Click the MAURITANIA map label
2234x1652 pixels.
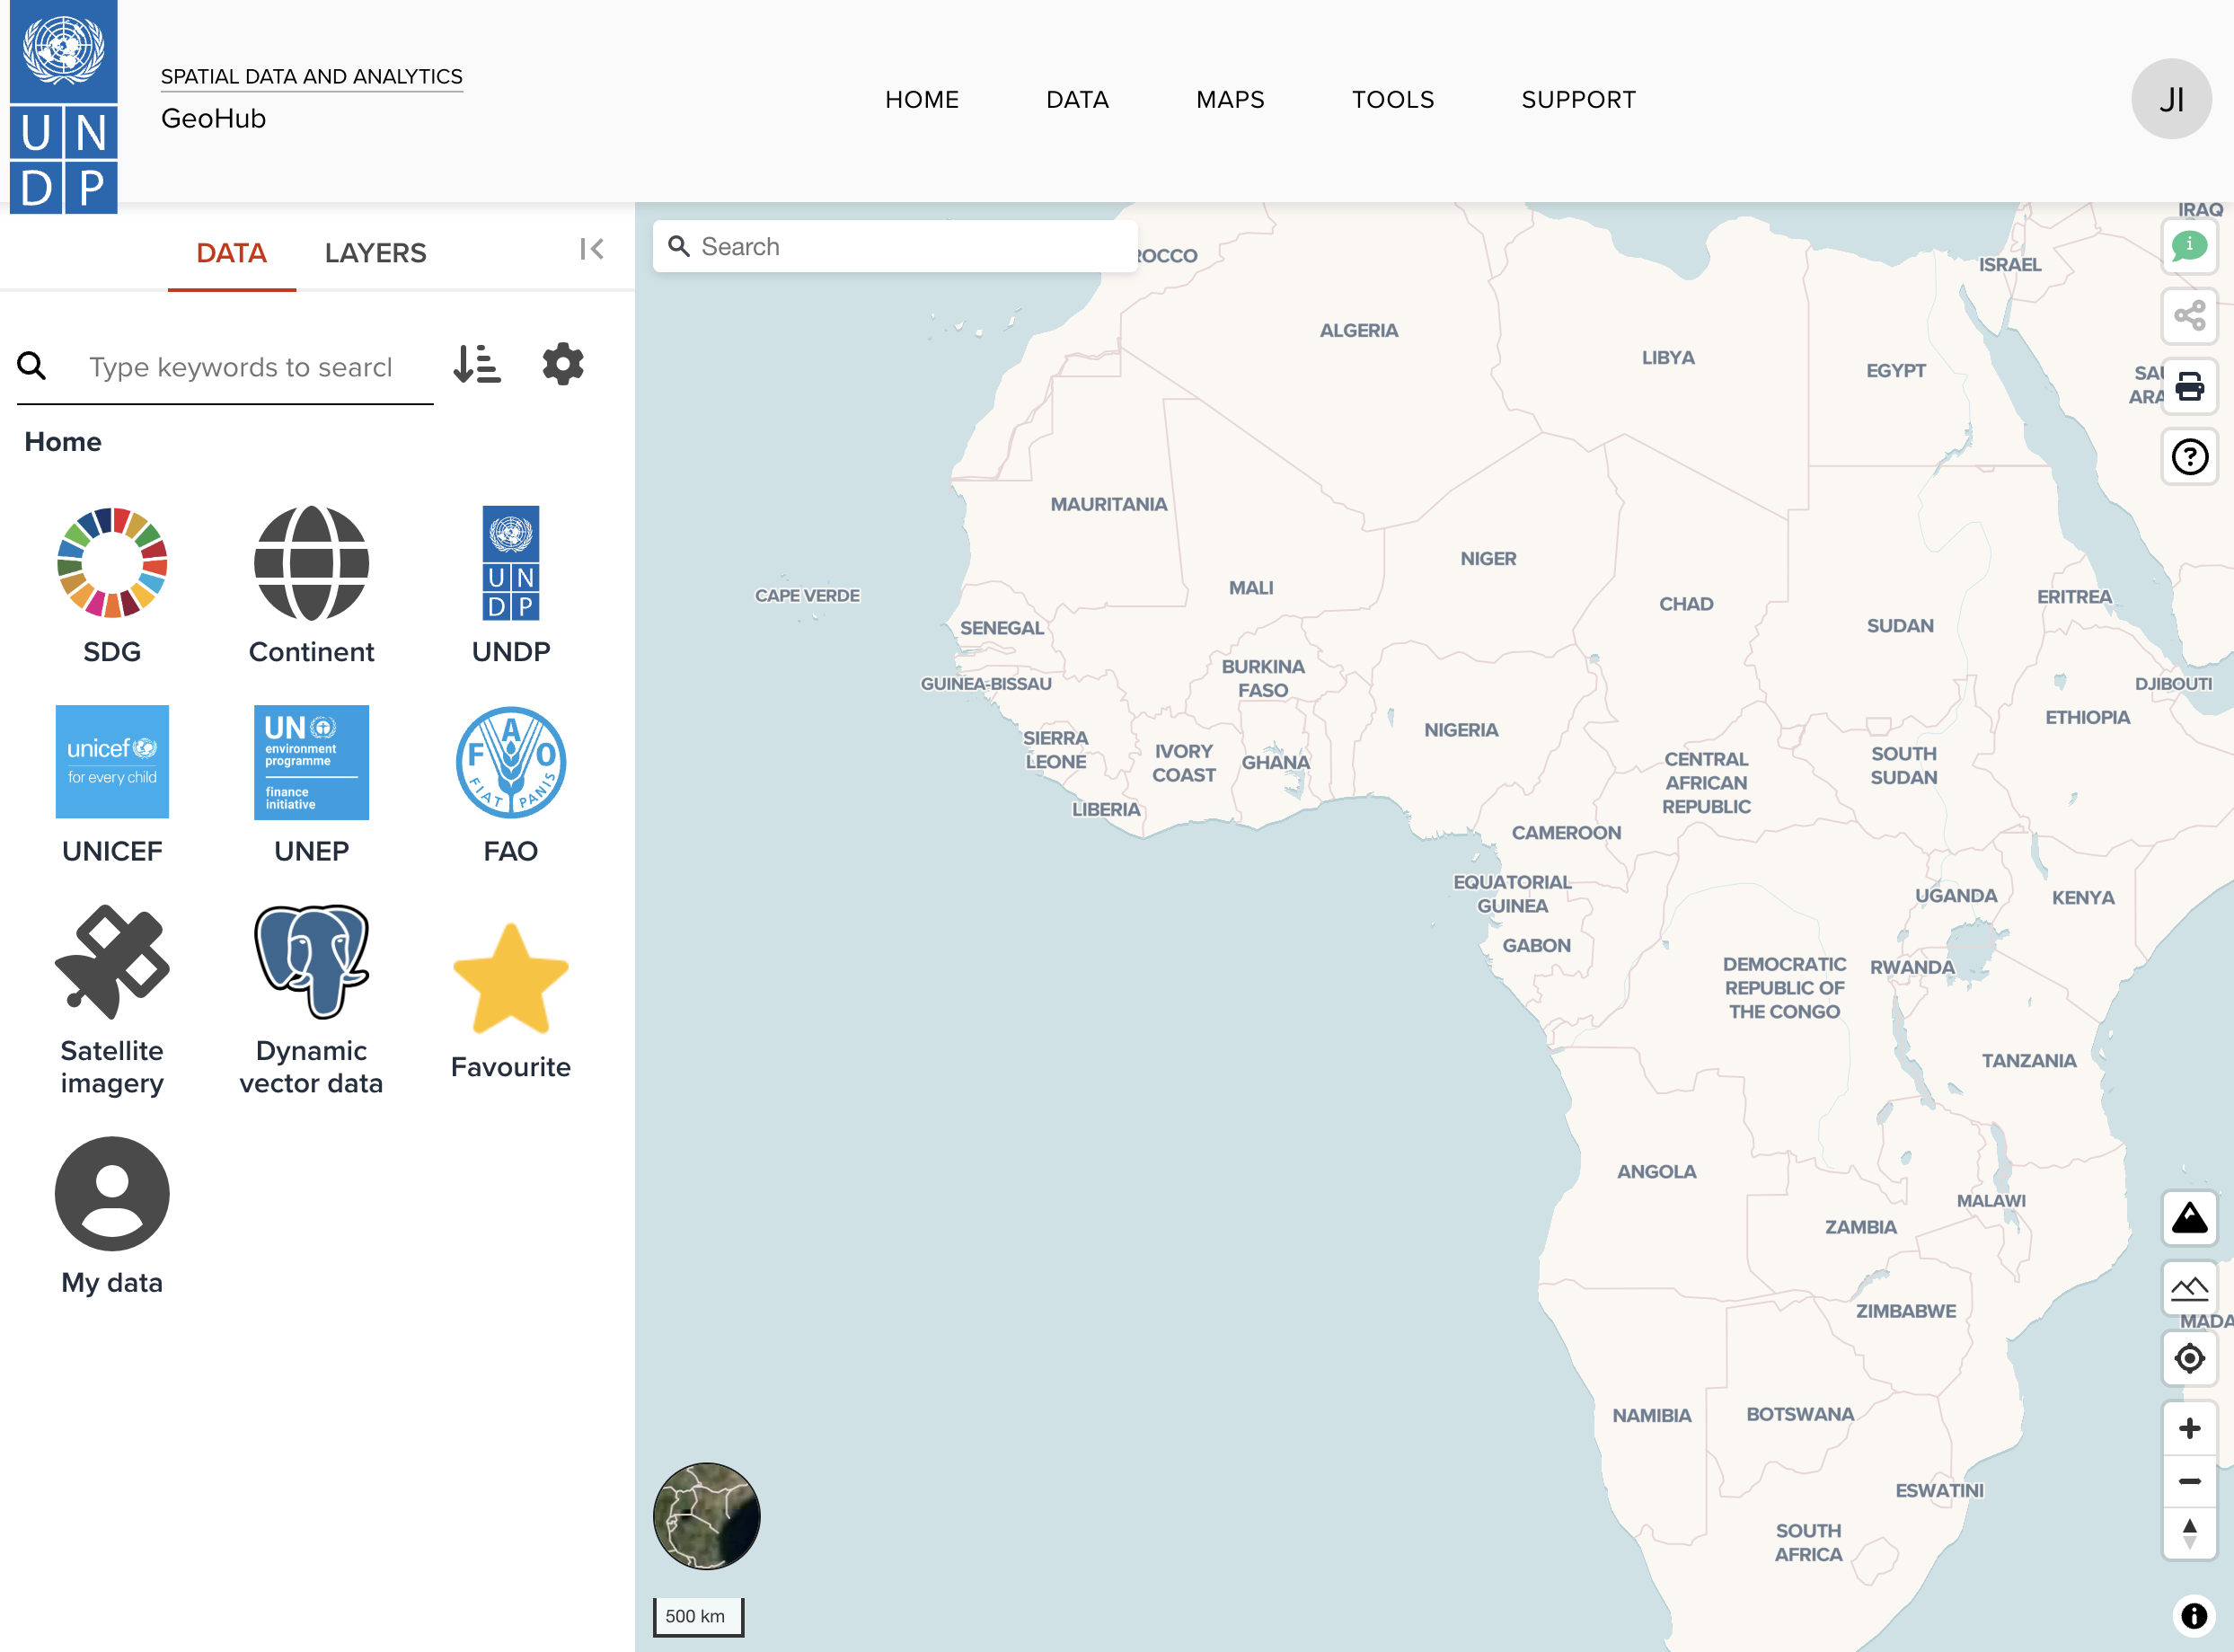[x=1108, y=504]
